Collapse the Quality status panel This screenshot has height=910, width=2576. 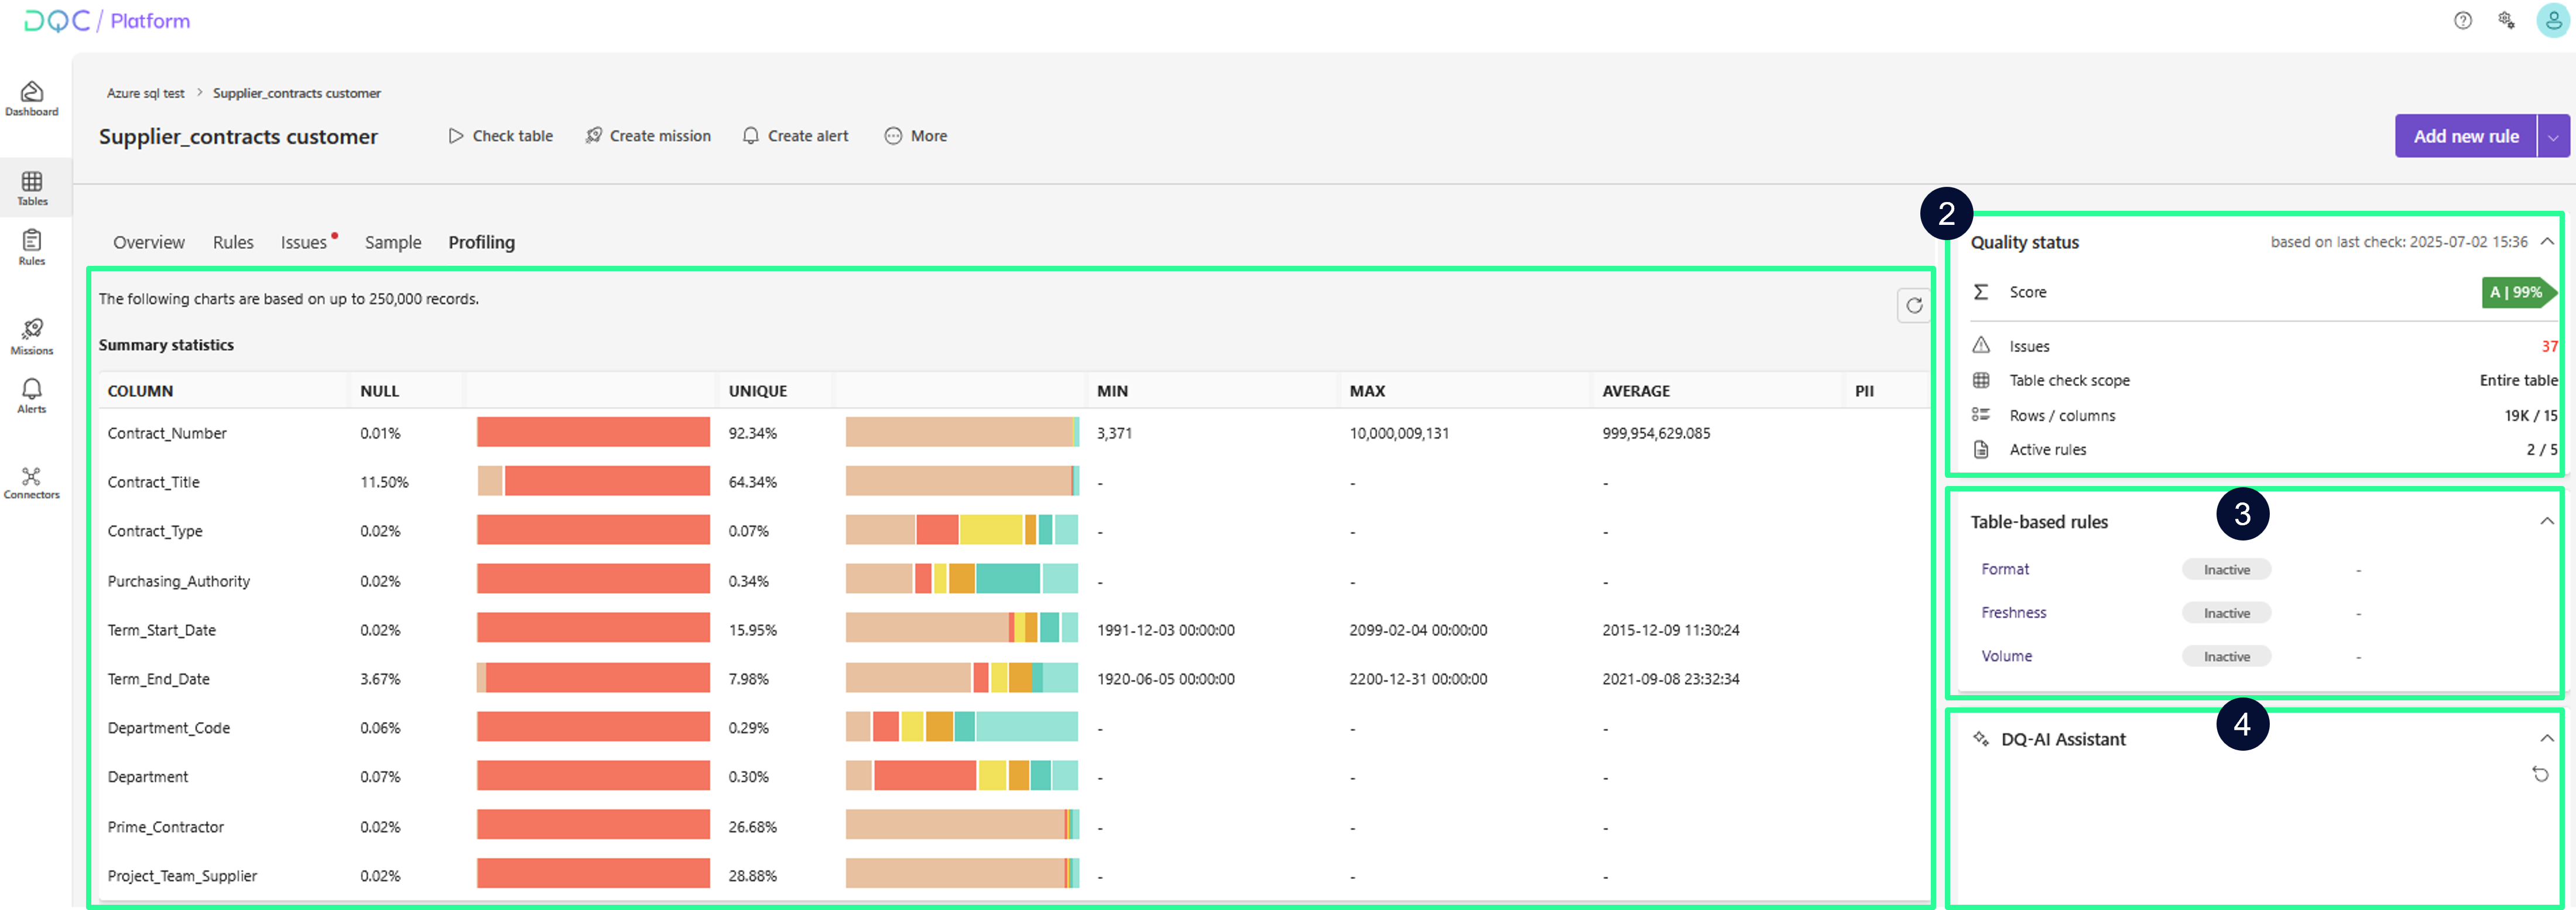pos(2547,242)
